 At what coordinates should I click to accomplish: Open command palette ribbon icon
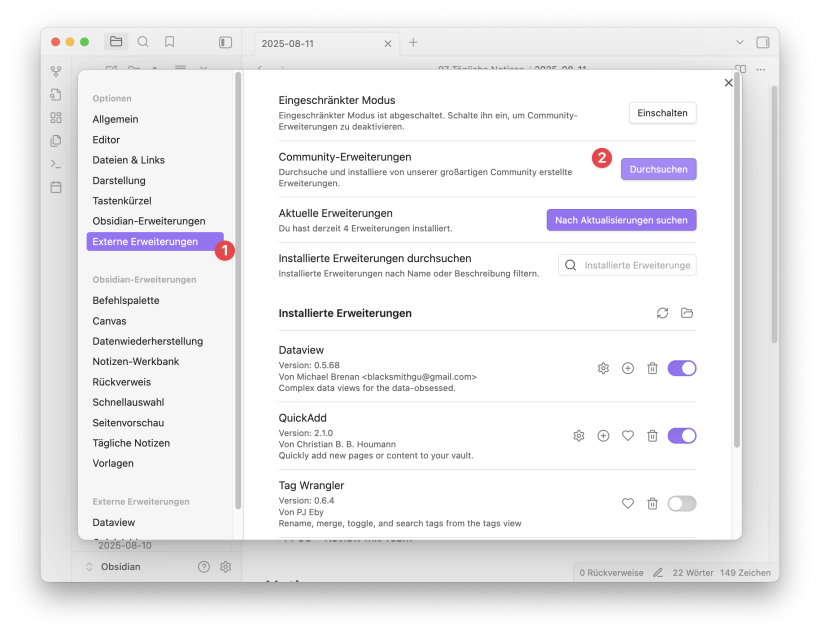click(x=56, y=164)
